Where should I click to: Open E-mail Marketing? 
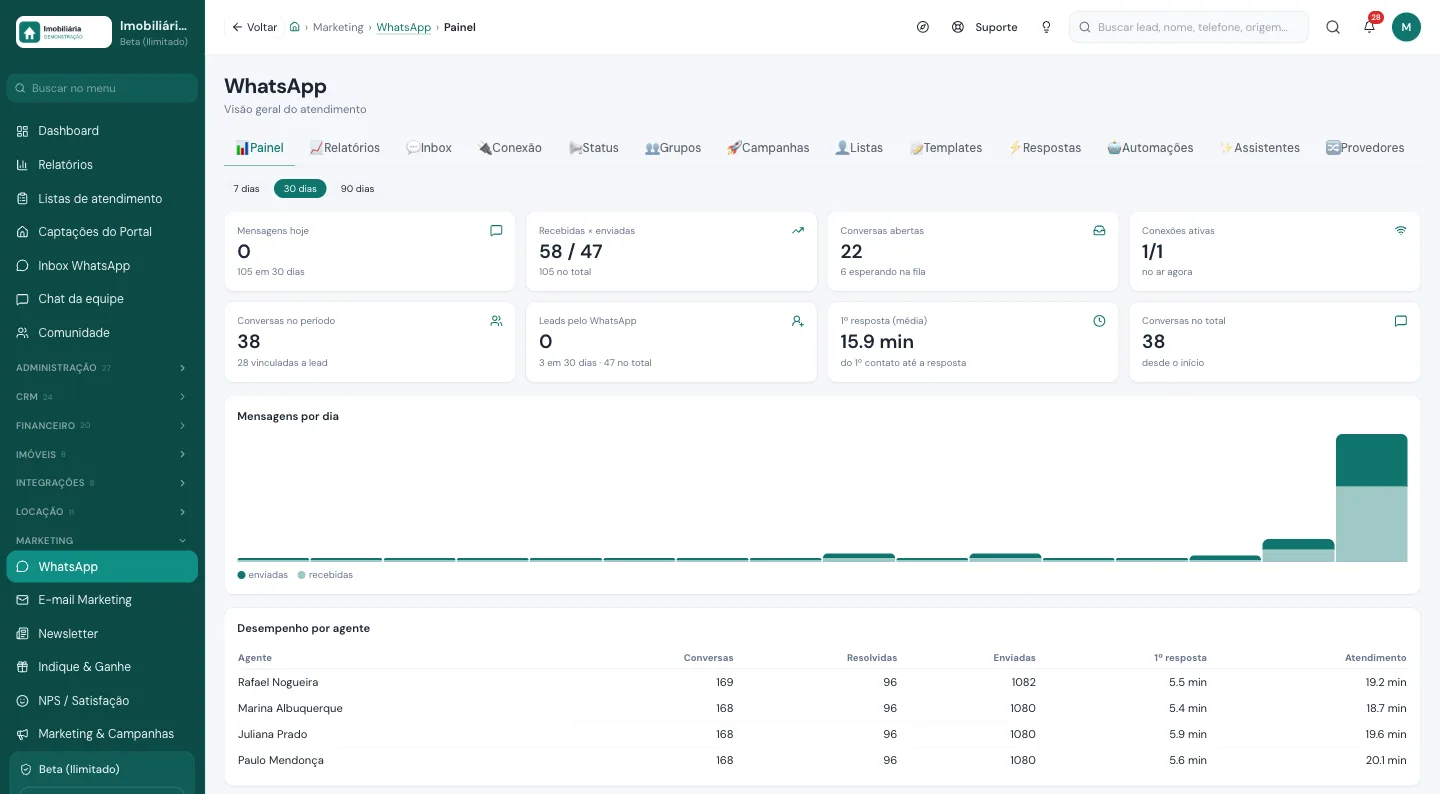[102, 600]
